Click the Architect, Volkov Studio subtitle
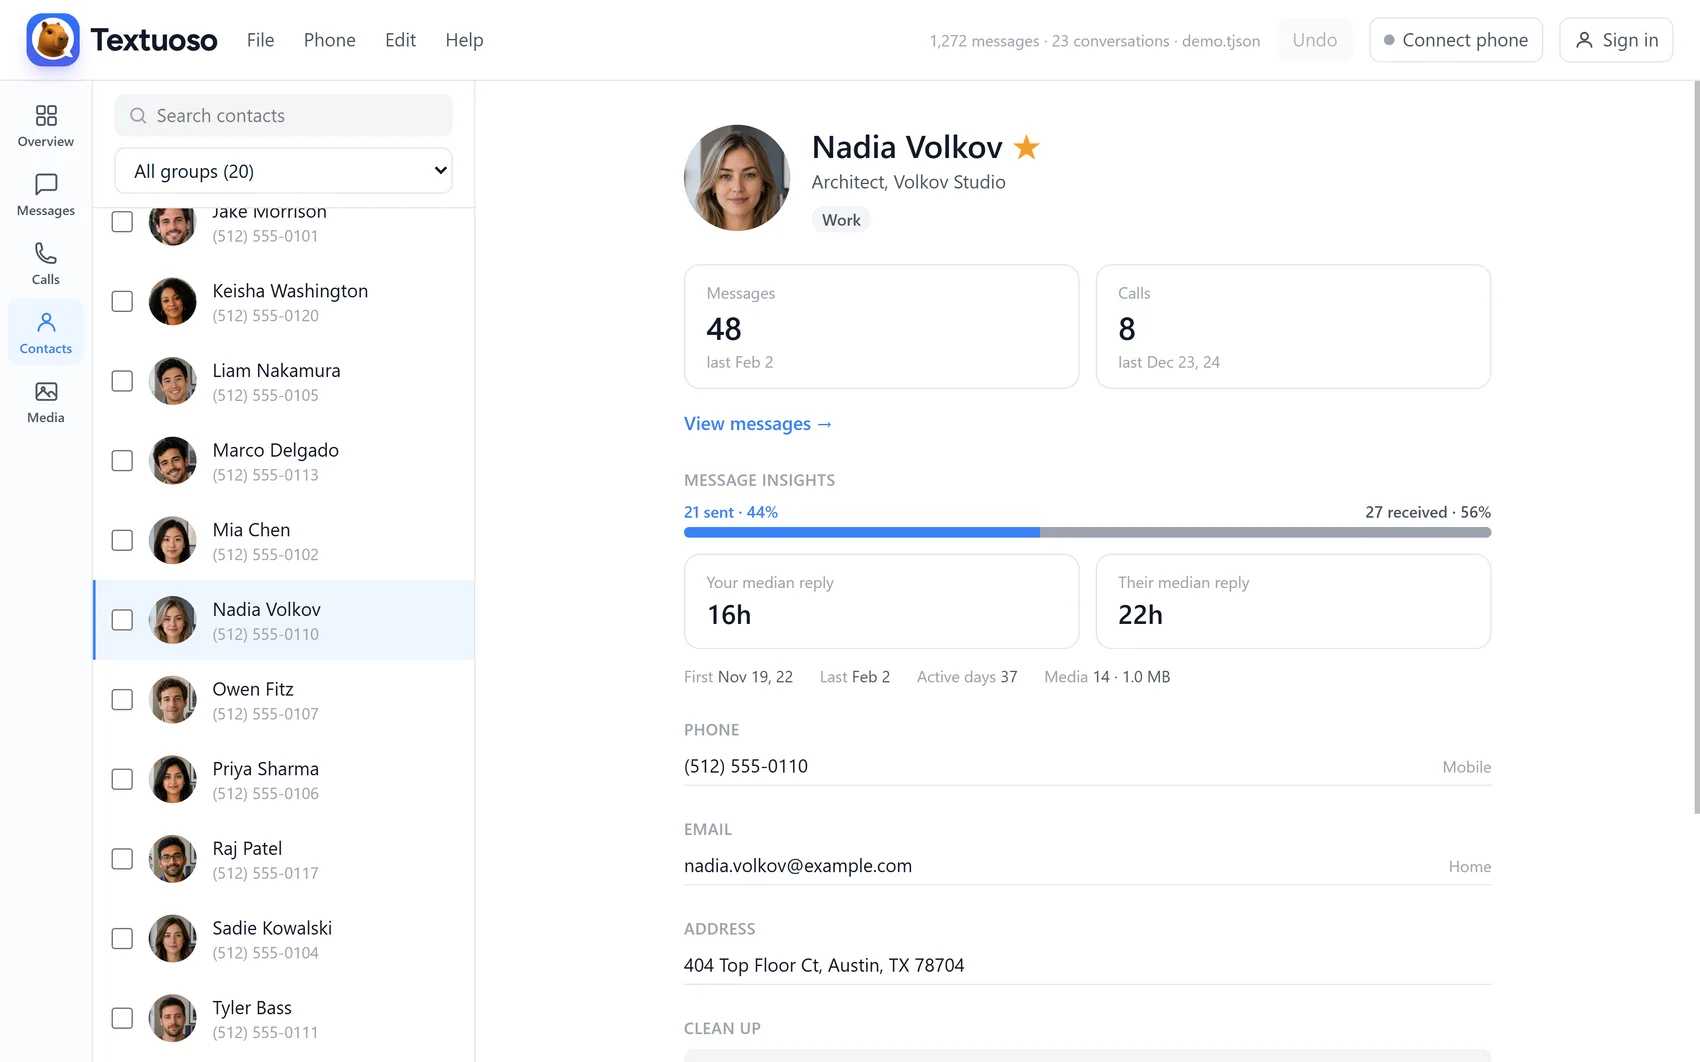Screen dimensions: 1700x1062 (x=908, y=182)
